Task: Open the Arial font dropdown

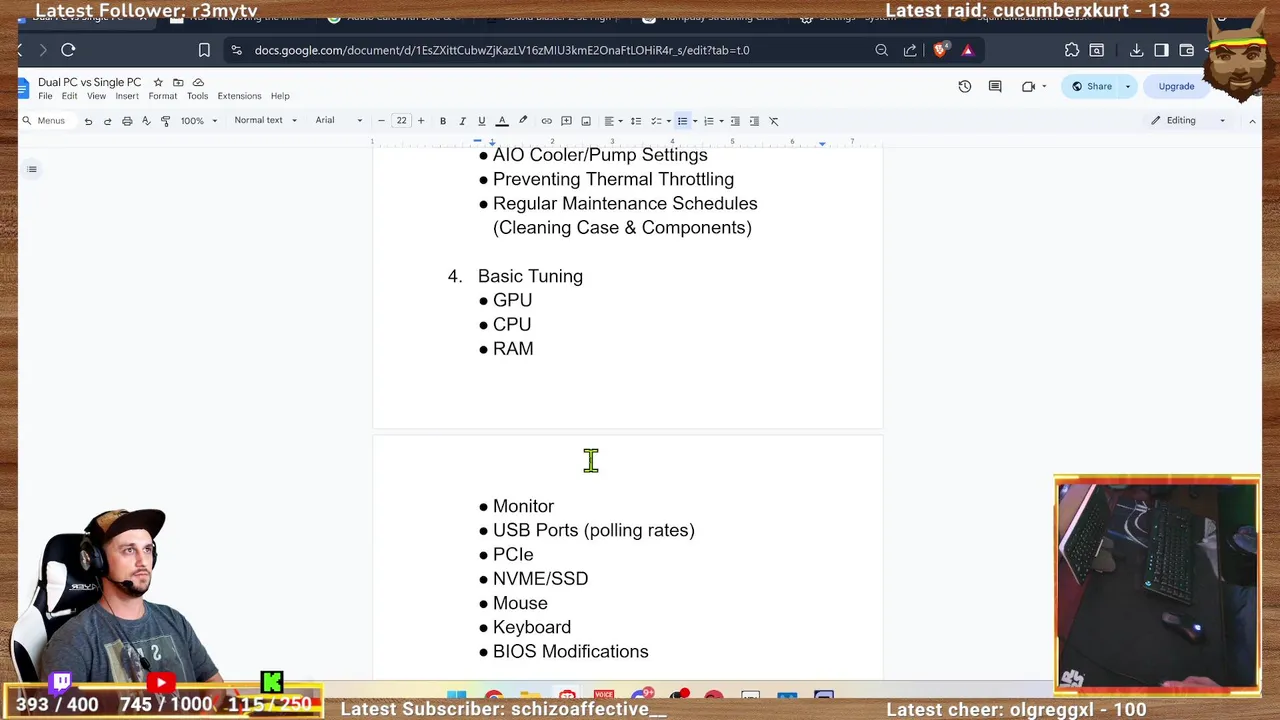Action: pyautogui.click(x=339, y=120)
